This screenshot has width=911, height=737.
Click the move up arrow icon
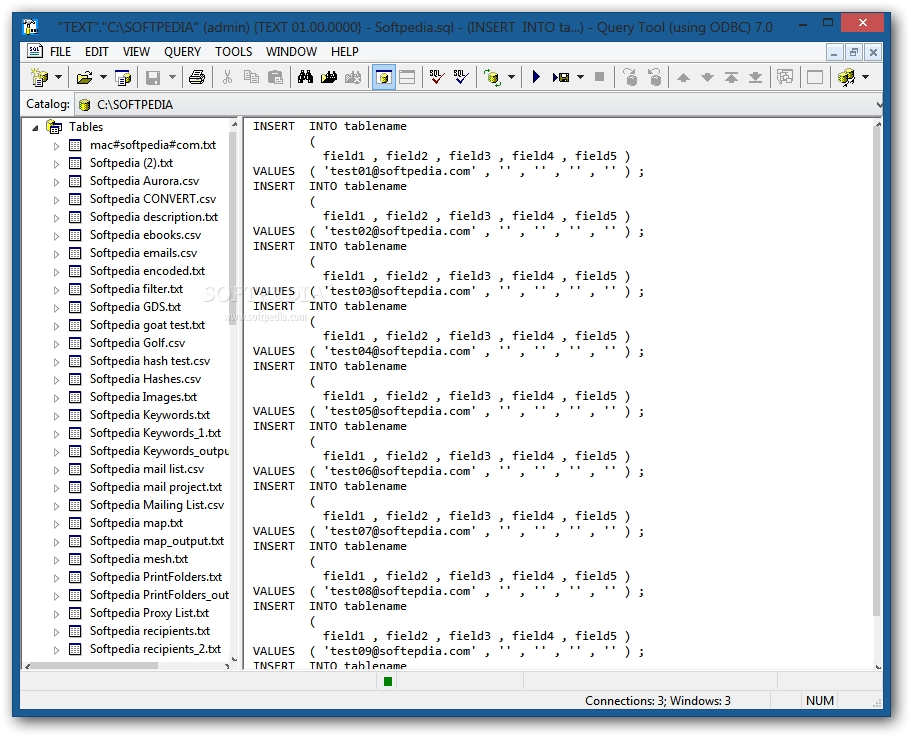[x=683, y=77]
